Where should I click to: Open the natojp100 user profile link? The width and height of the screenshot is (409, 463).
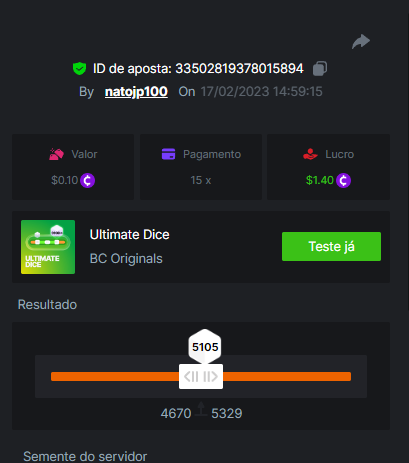[136, 92]
